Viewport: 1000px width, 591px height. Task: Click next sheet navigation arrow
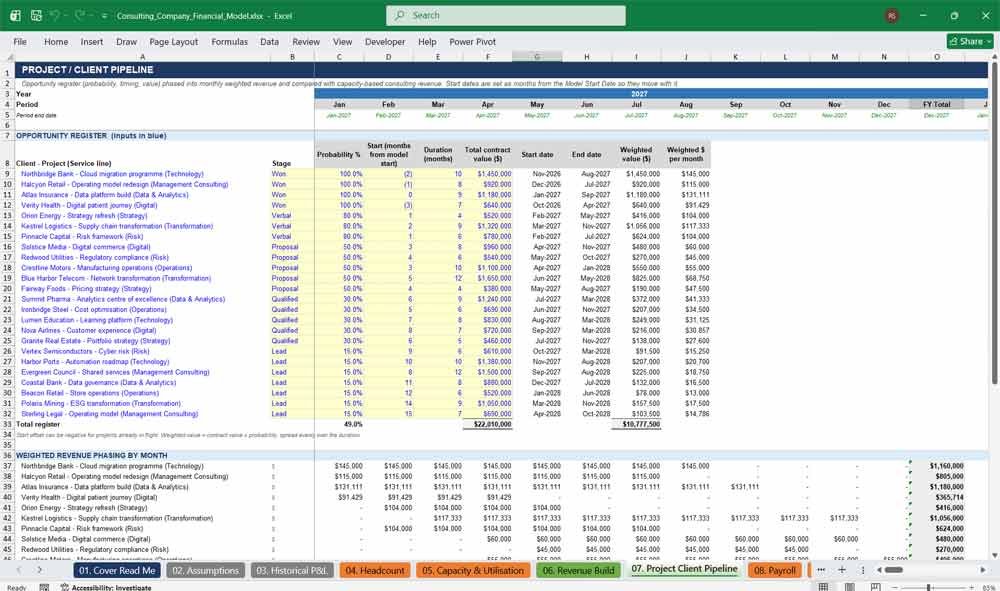(x=40, y=570)
